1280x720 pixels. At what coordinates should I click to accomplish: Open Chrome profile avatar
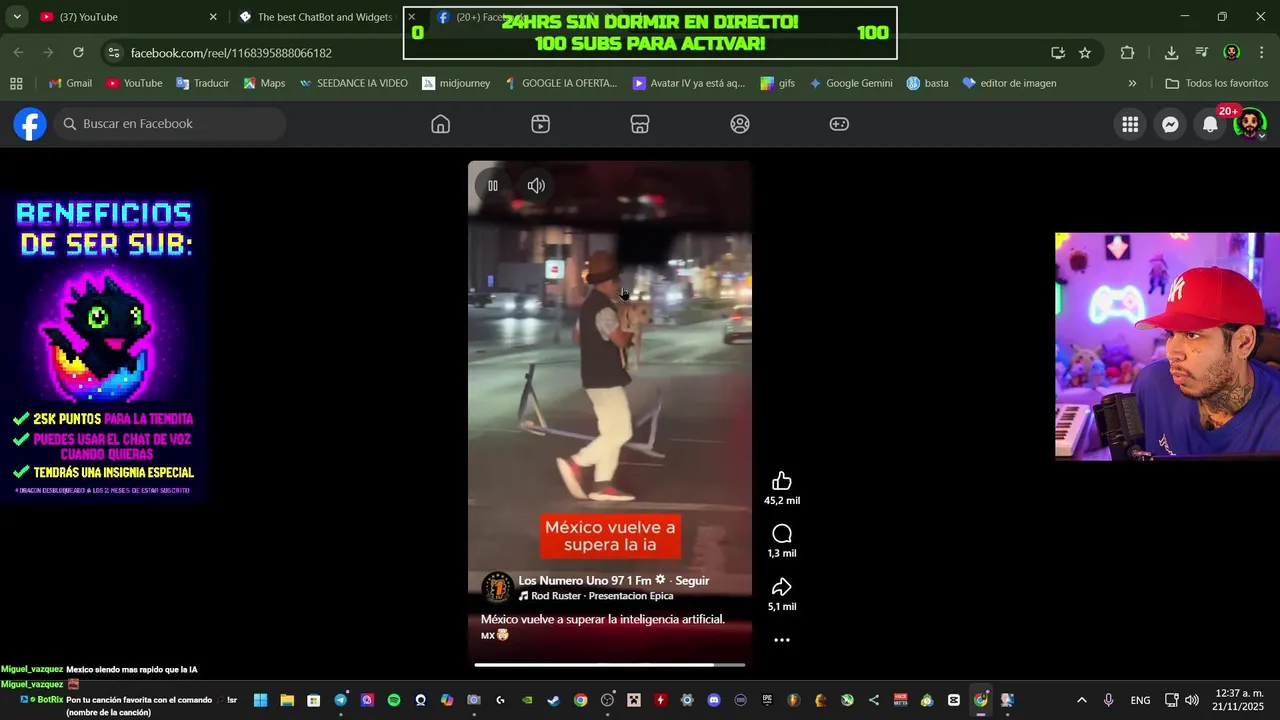click(1232, 53)
